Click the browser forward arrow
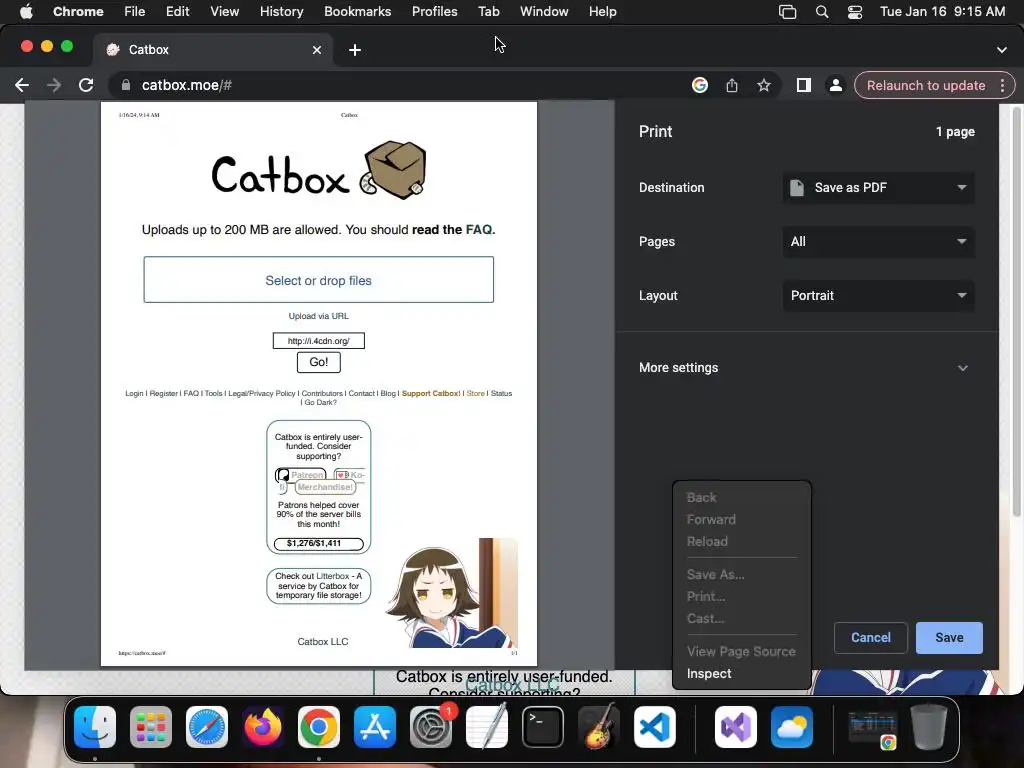Viewport: 1024px width, 768px height. tap(54, 85)
